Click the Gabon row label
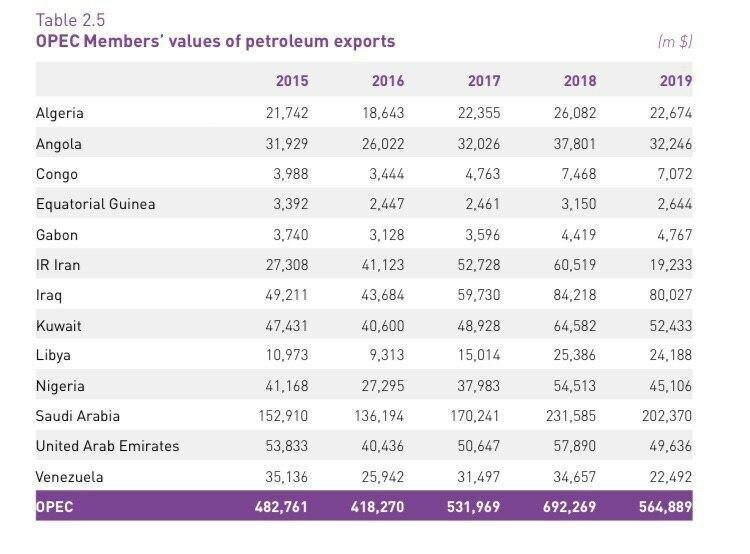750x554 pixels. point(56,235)
